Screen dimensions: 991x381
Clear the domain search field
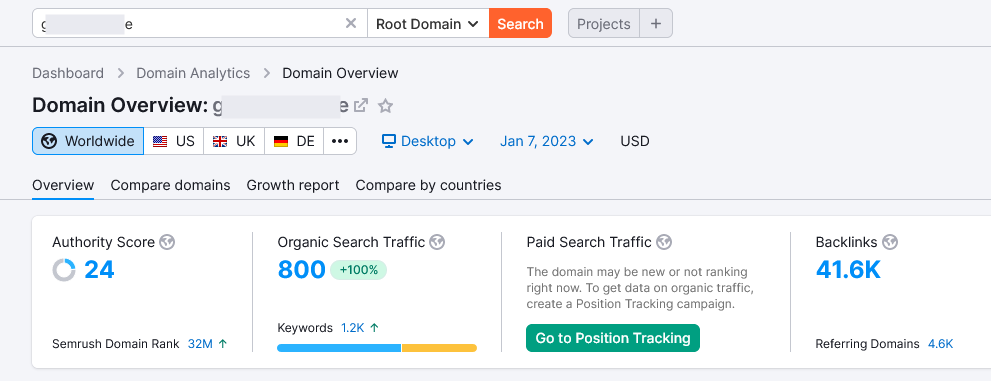tap(351, 24)
